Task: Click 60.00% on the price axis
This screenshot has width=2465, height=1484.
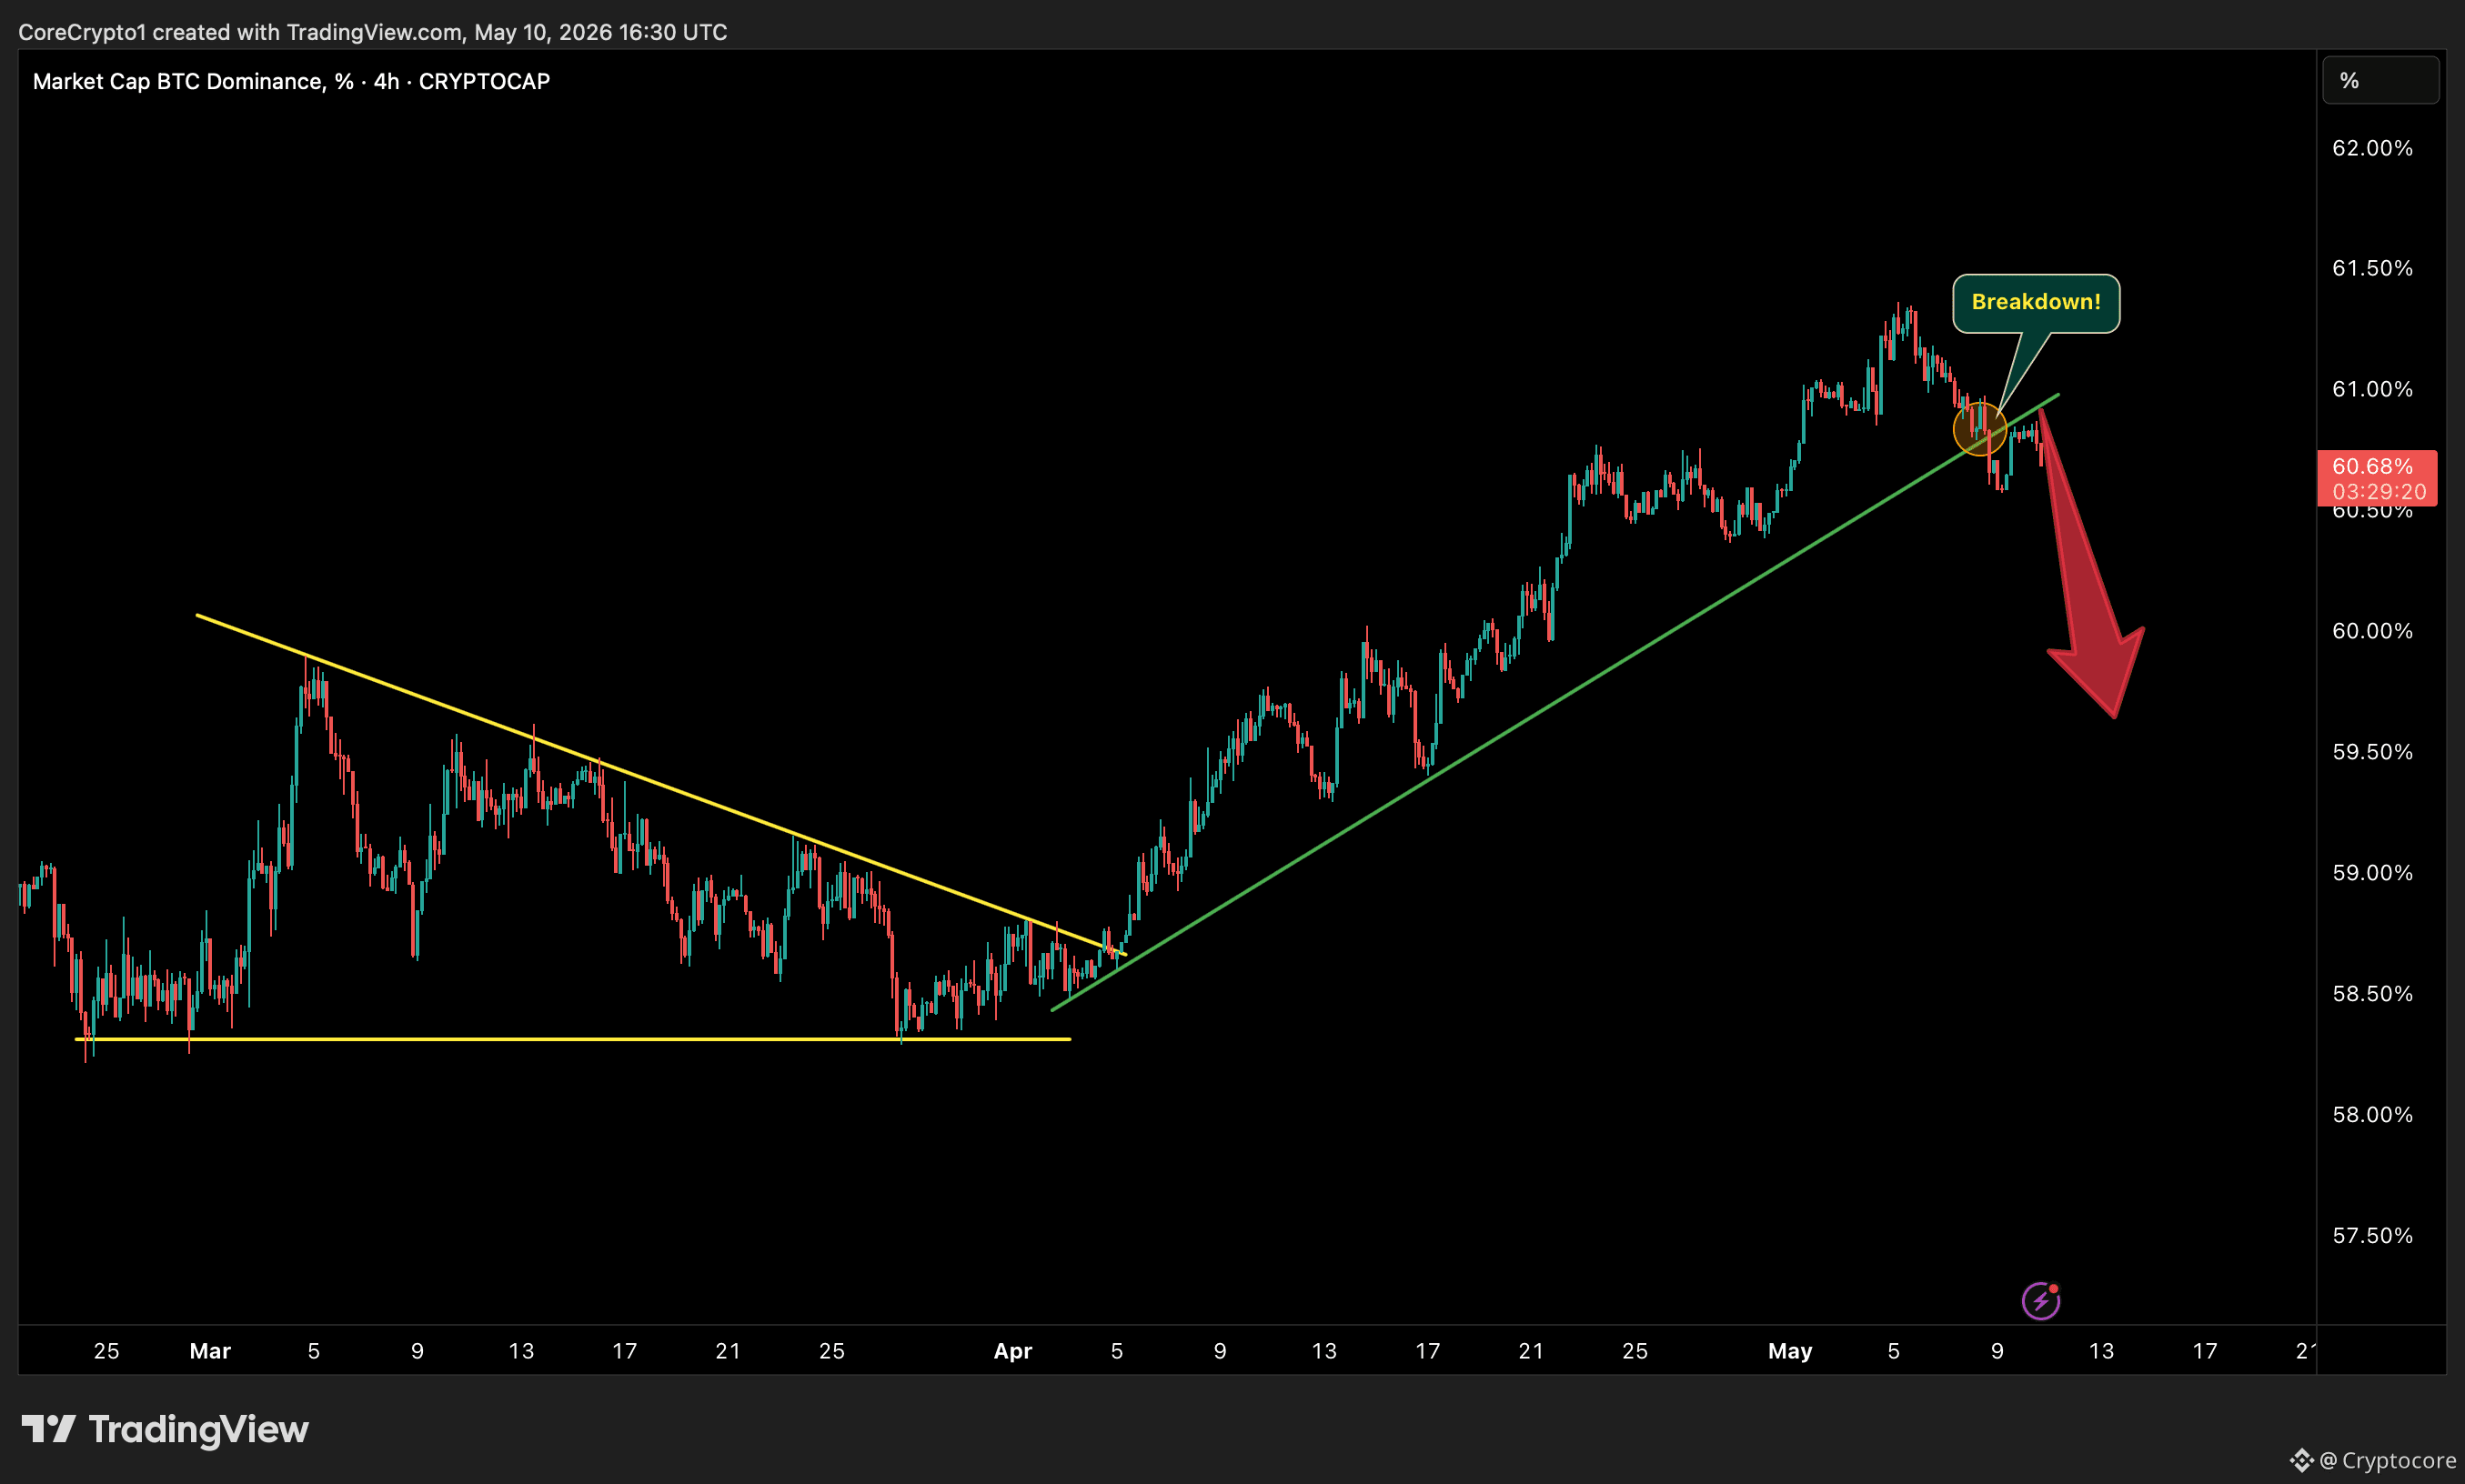Action: [2372, 631]
